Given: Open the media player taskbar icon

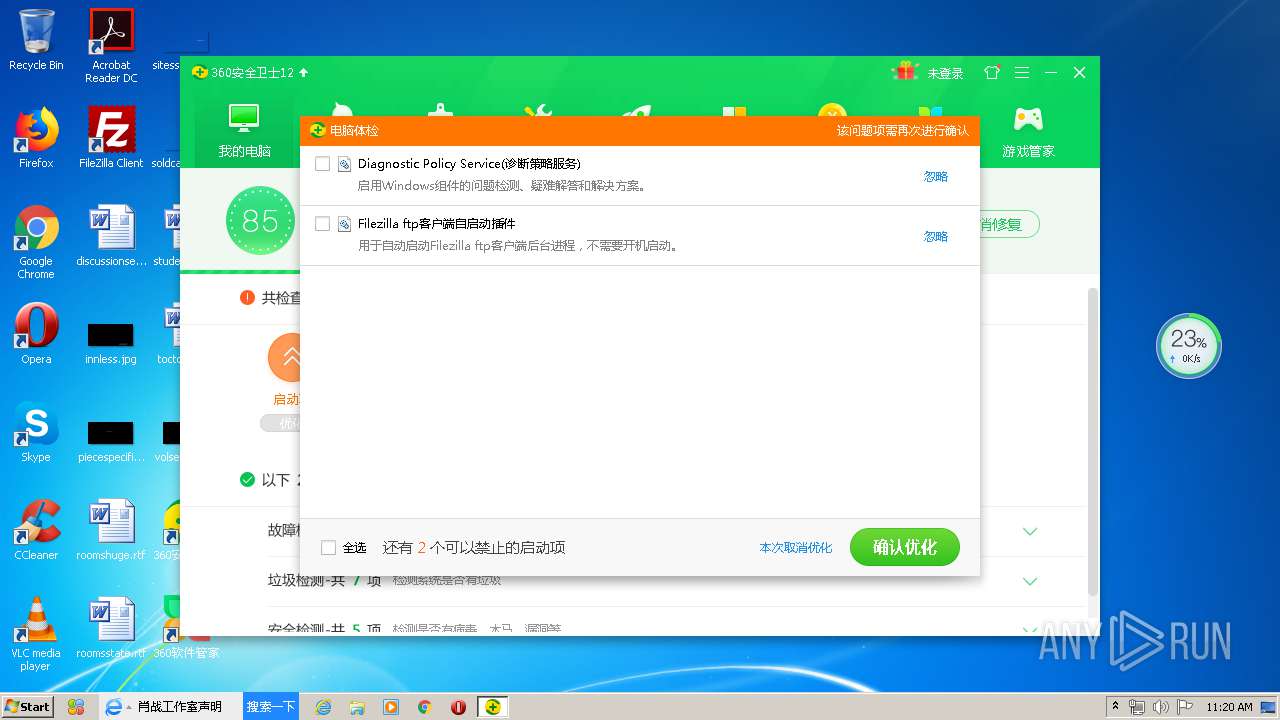Looking at the screenshot, I should click(391, 707).
